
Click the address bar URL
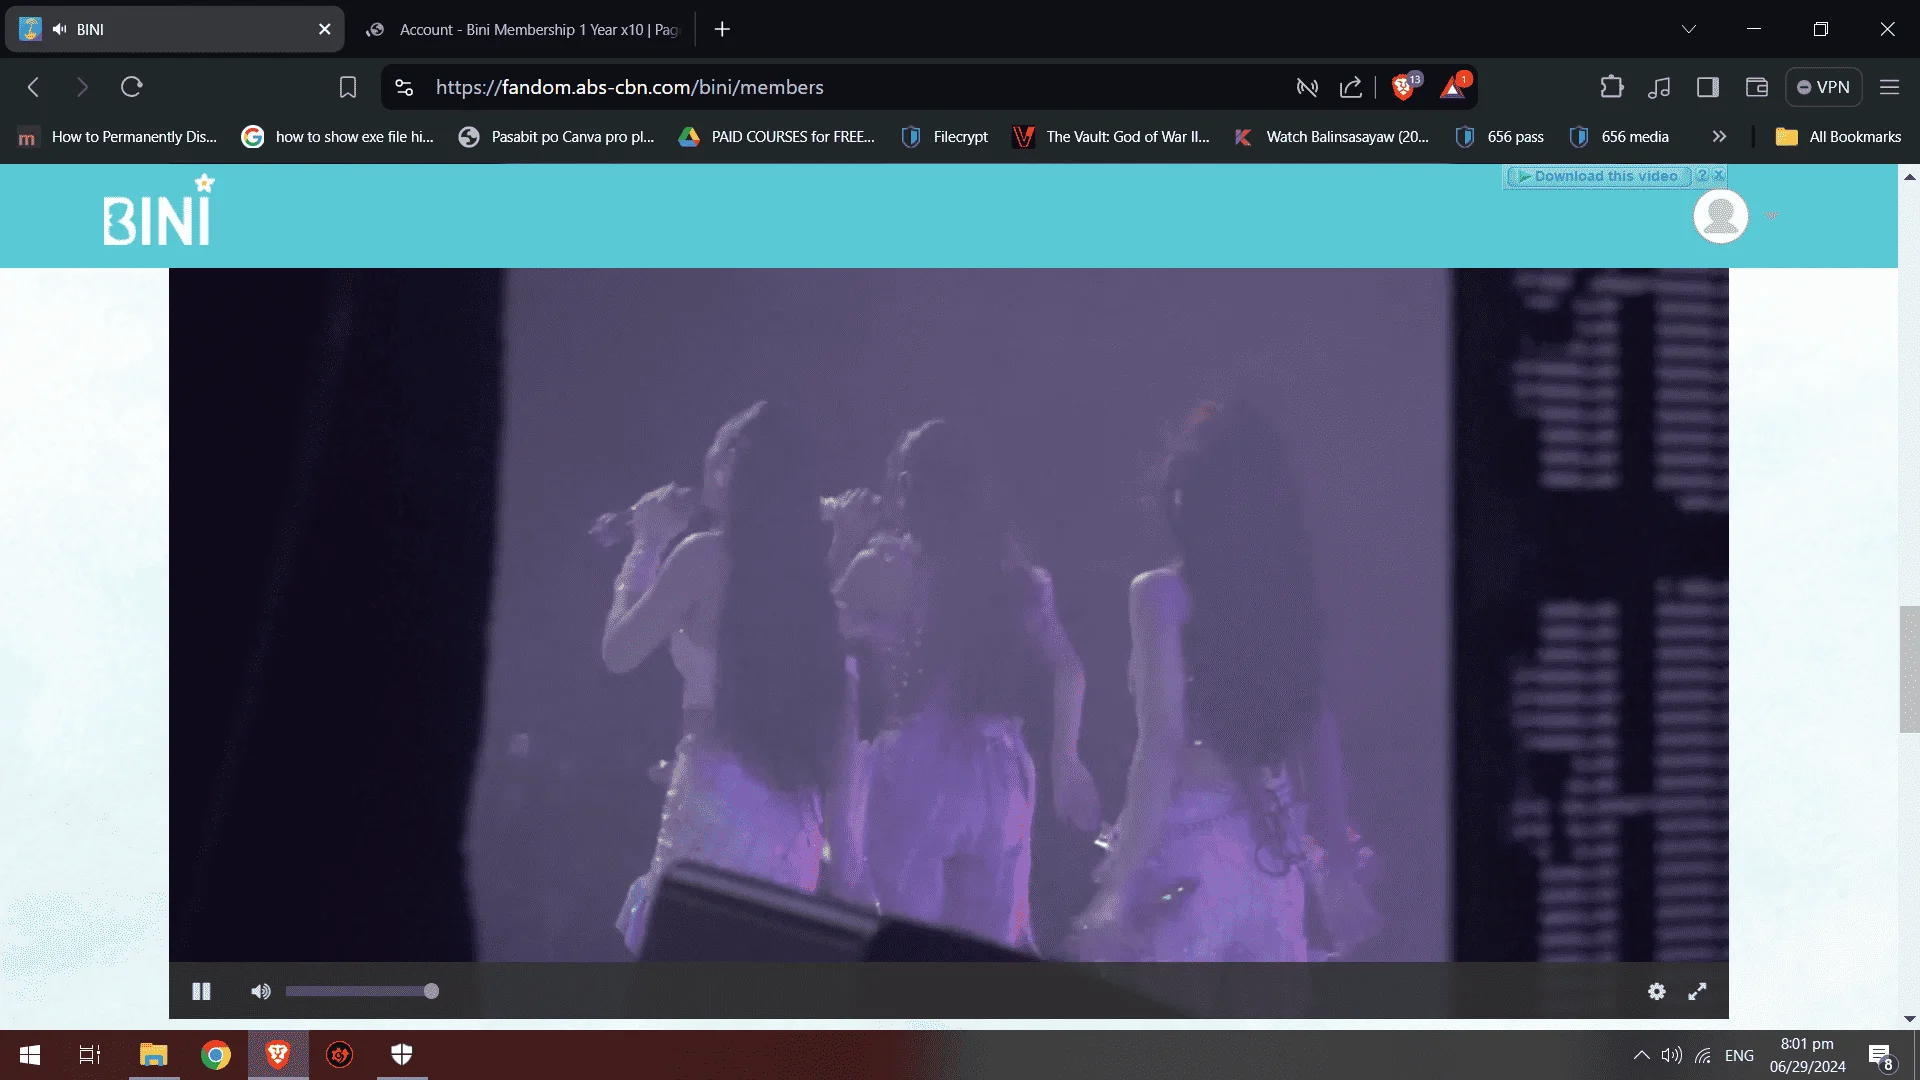(x=629, y=87)
